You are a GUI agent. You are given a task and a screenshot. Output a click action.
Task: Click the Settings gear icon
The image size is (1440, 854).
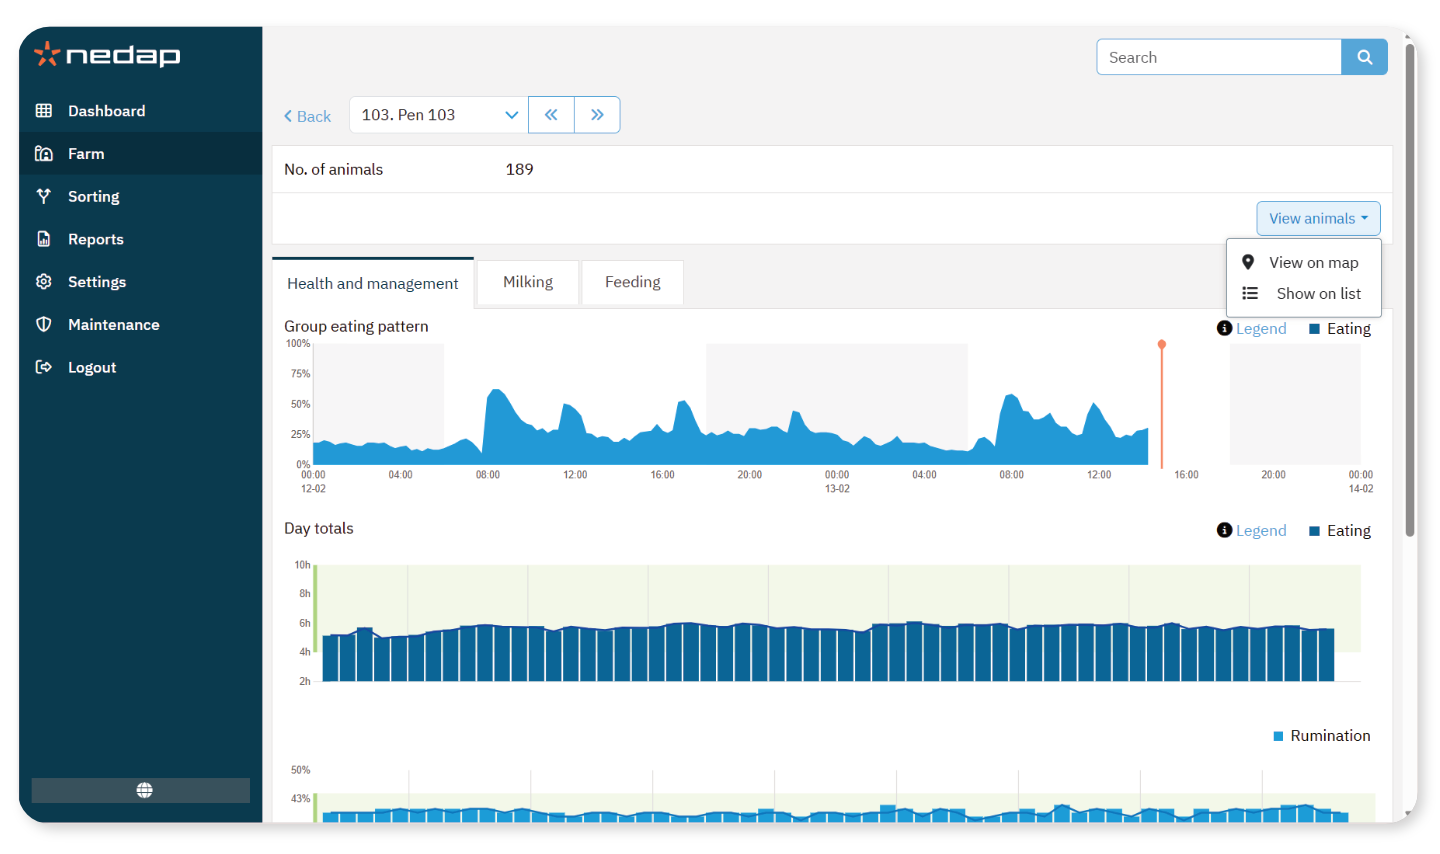click(x=44, y=282)
